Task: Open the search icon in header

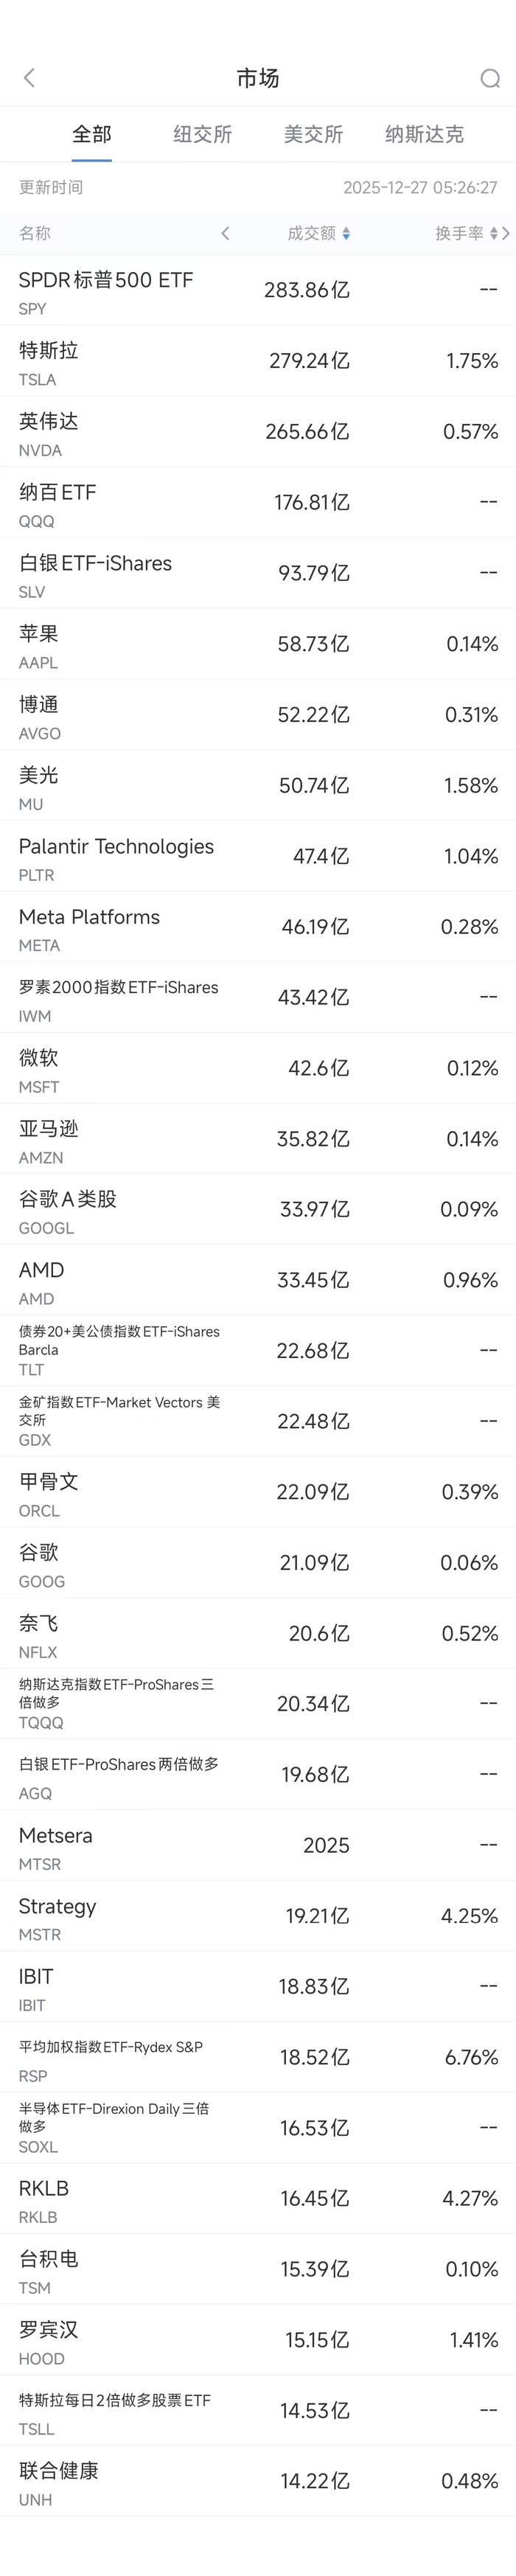Action: click(490, 78)
